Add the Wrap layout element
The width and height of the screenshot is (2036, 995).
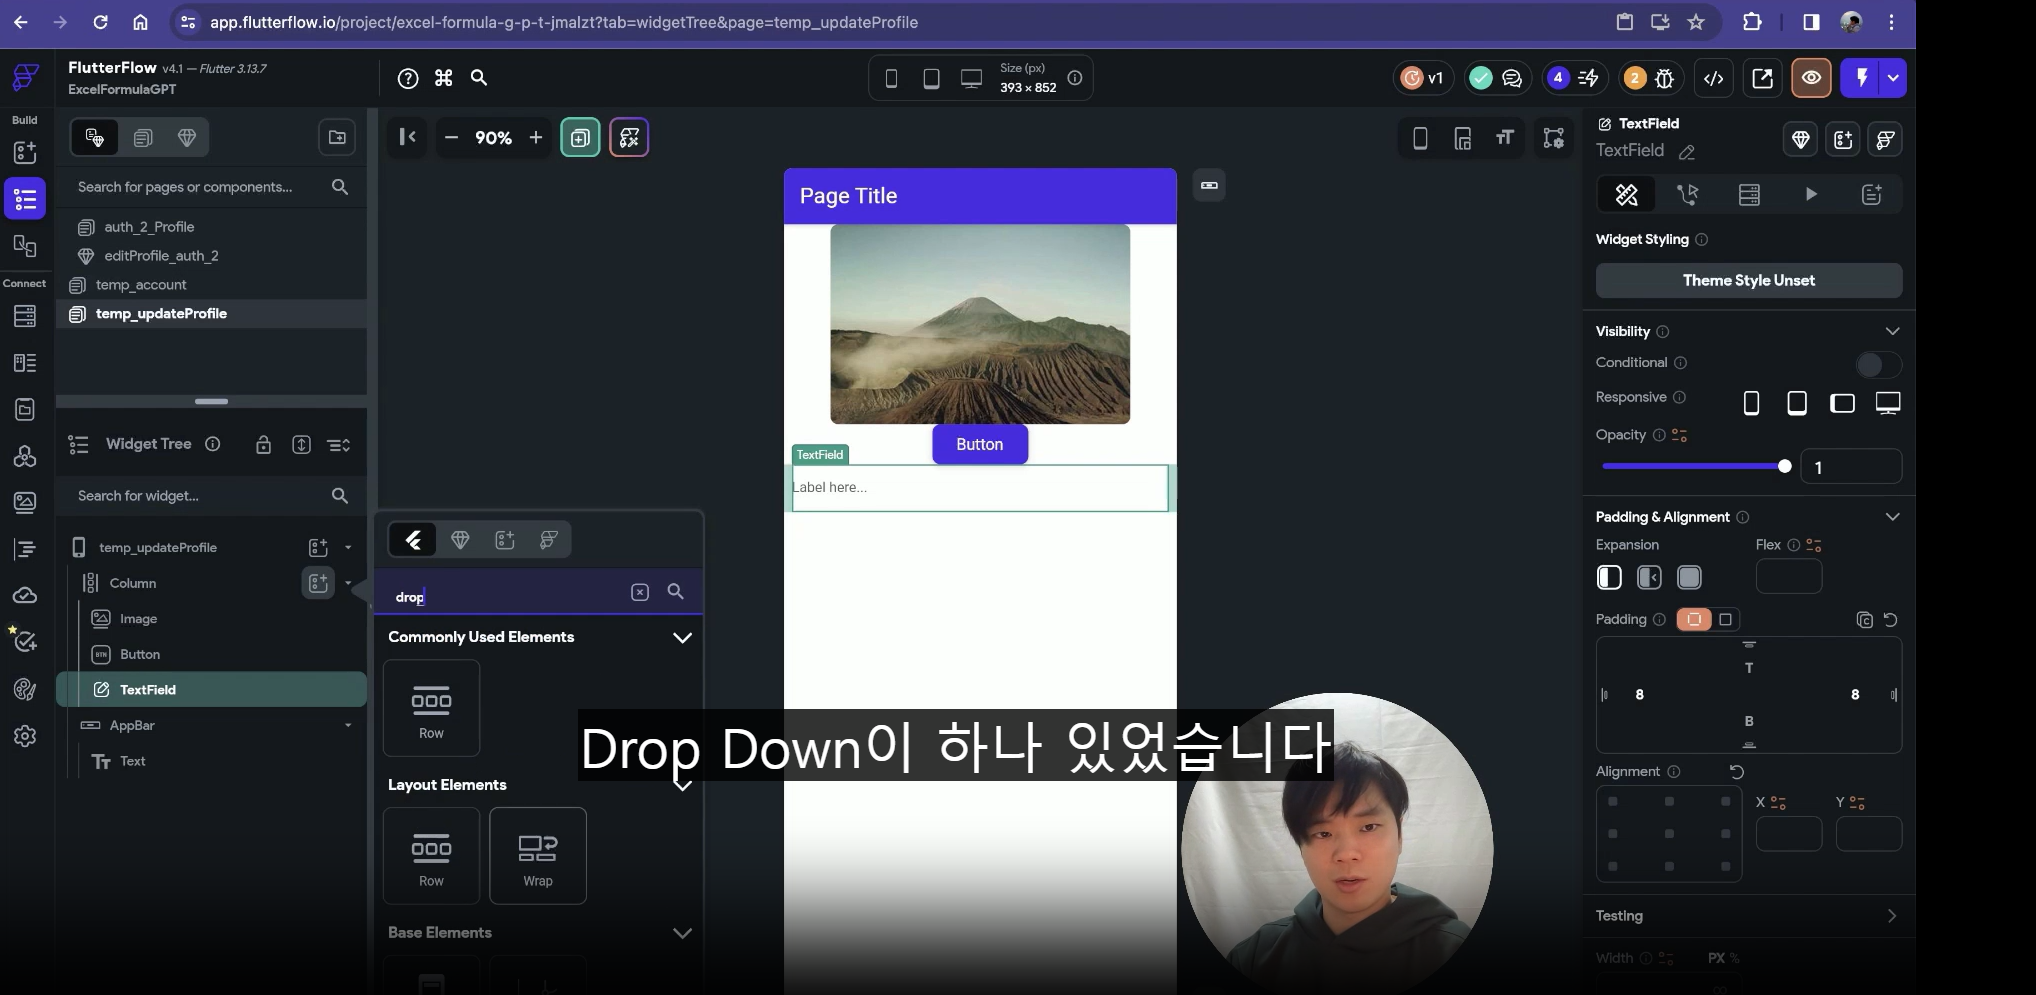[538, 856]
